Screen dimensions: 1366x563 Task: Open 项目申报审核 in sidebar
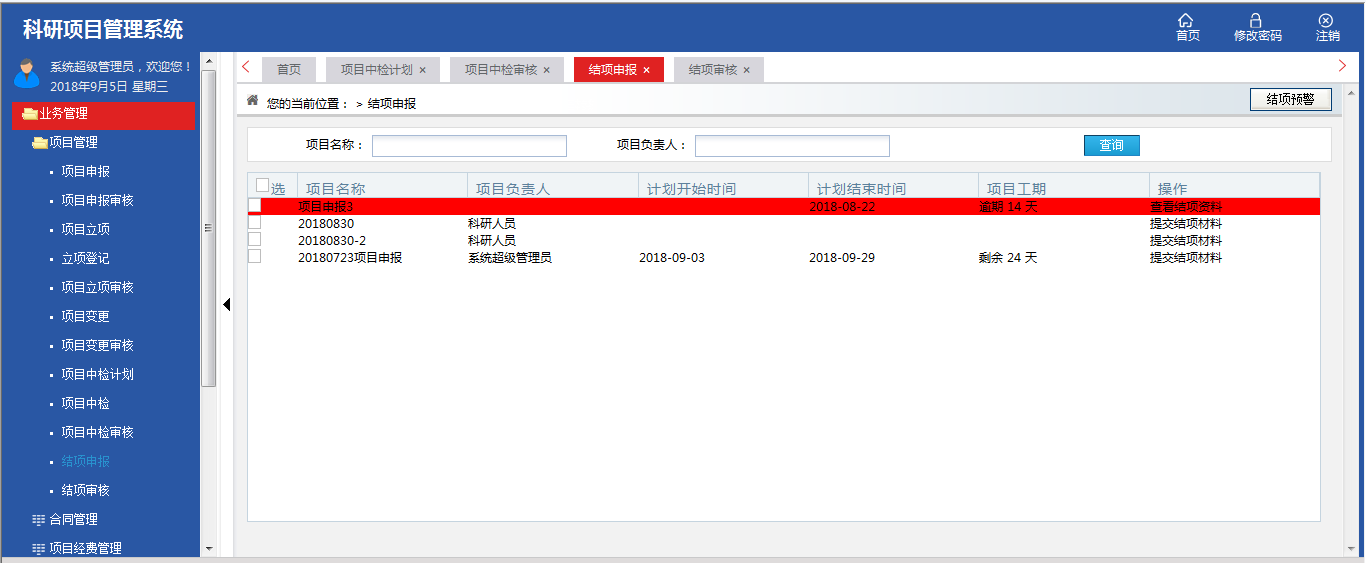[98, 201]
